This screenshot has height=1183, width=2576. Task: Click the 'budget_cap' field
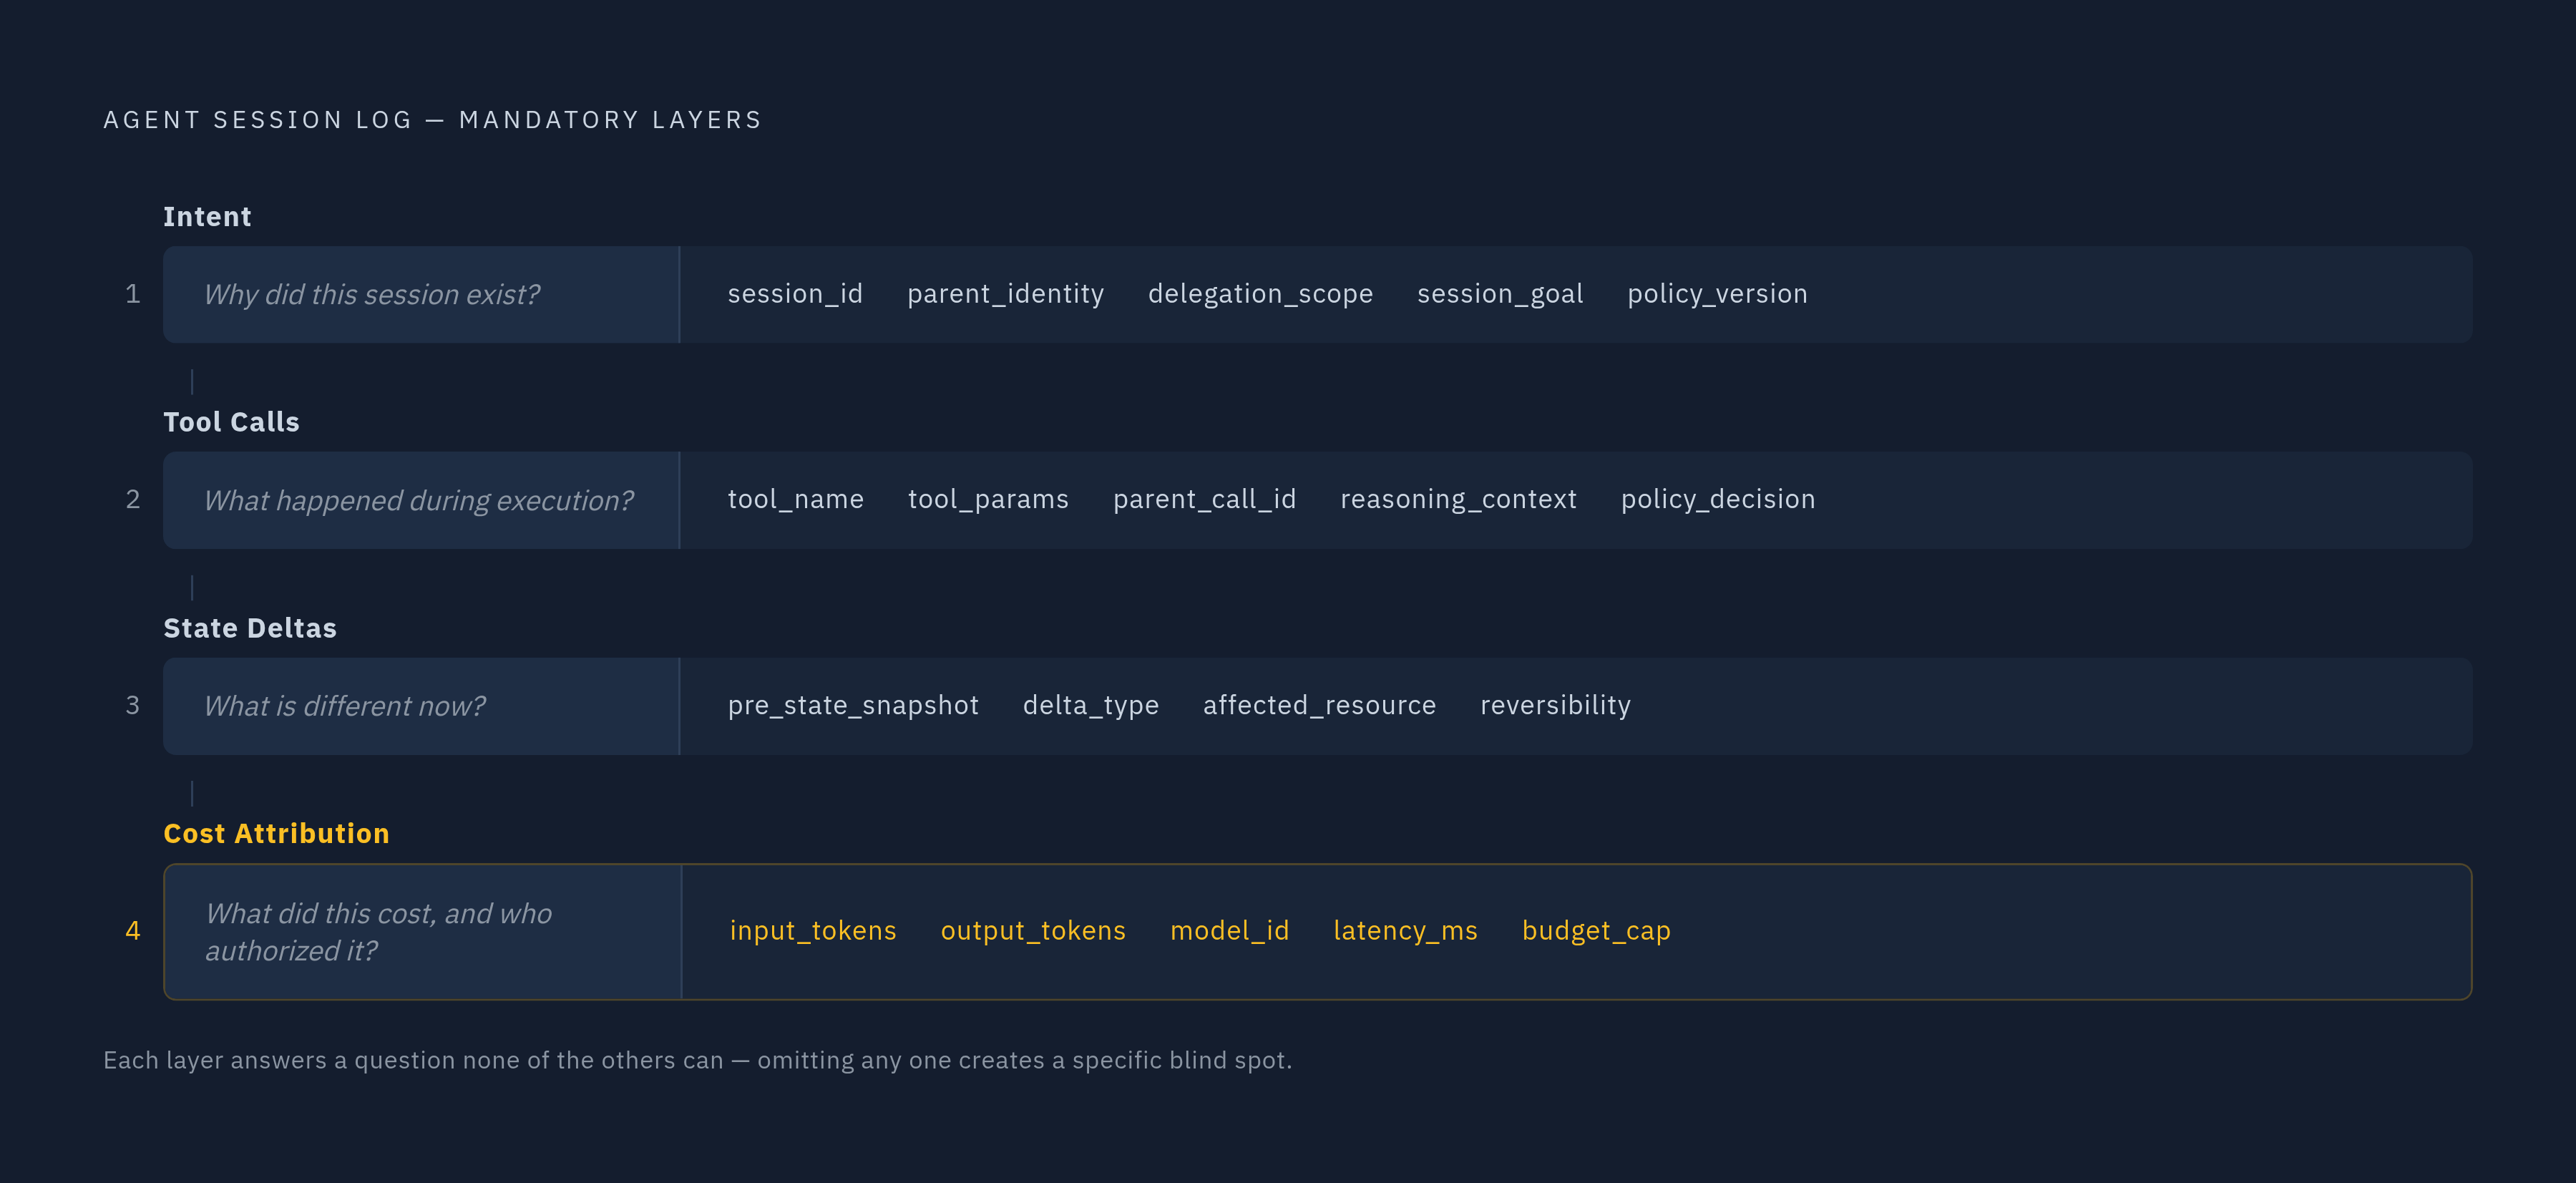coord(1596,931)
